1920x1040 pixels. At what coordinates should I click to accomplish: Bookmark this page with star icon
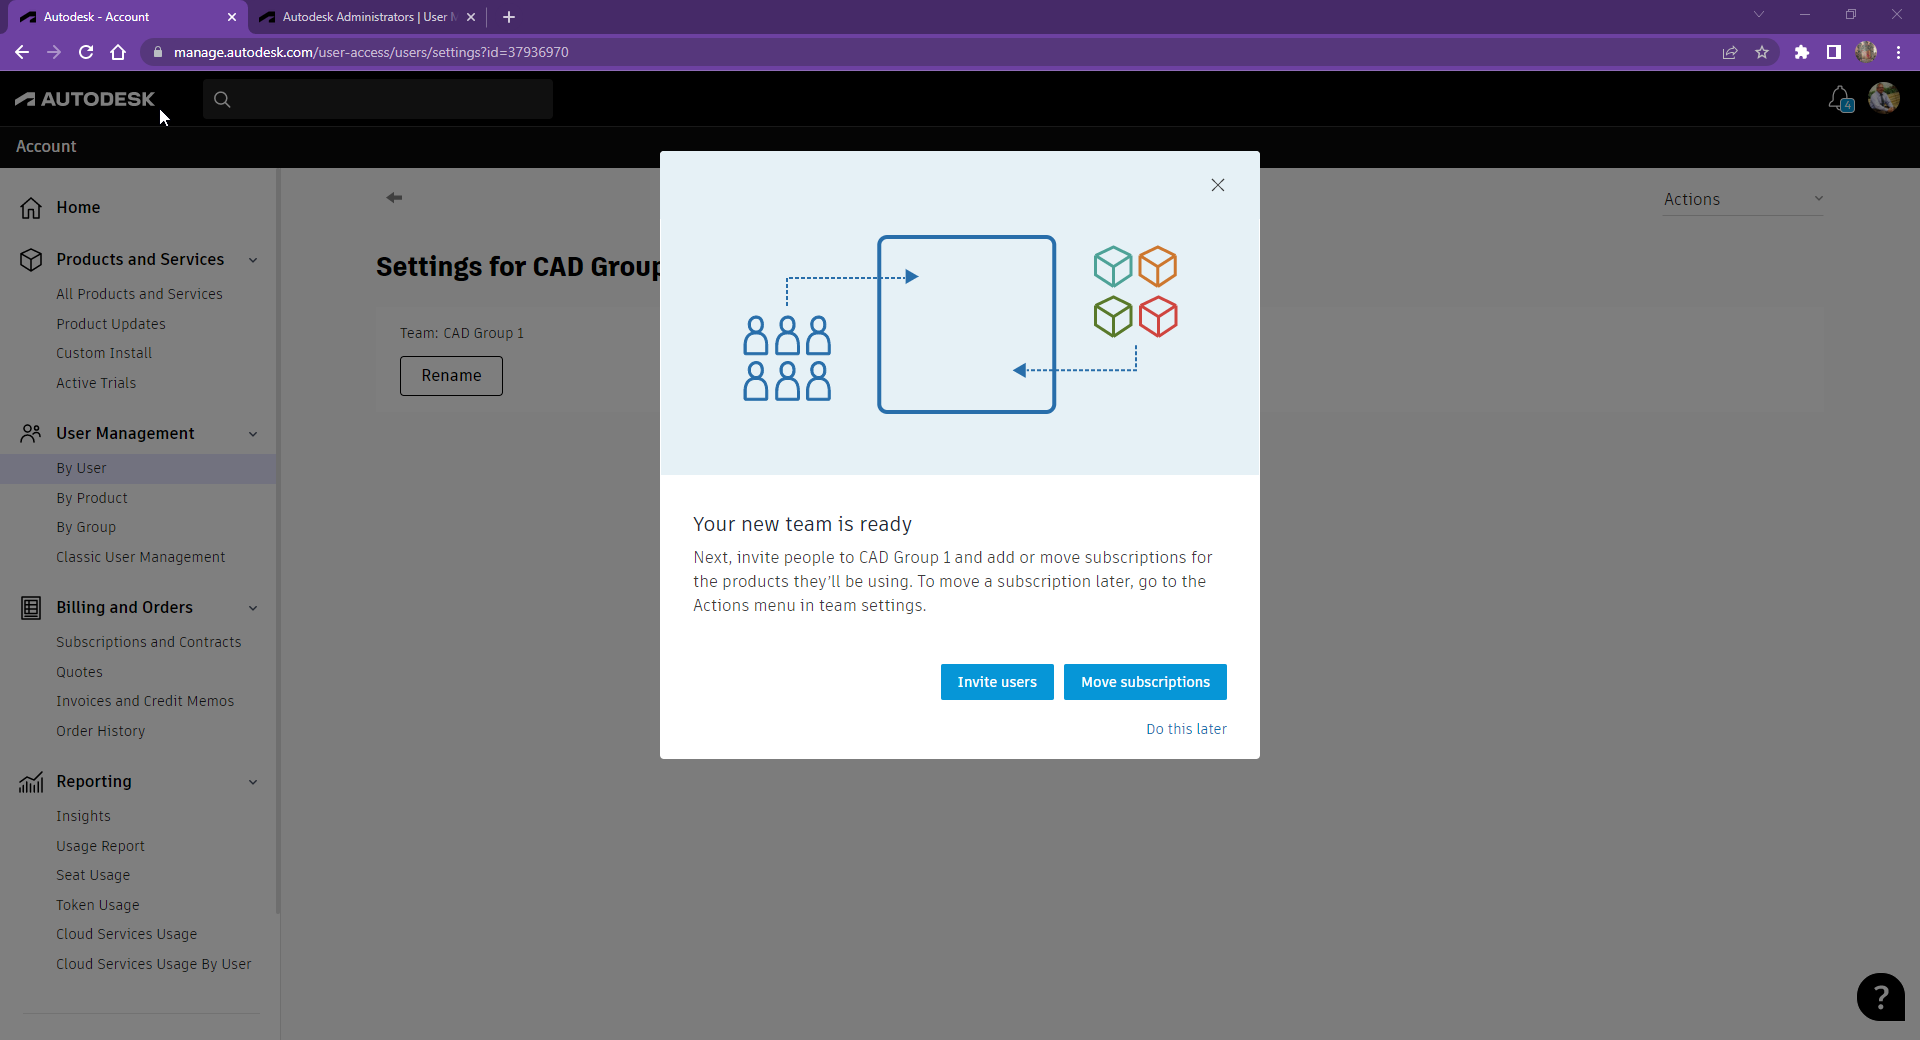click(1762, 52)
